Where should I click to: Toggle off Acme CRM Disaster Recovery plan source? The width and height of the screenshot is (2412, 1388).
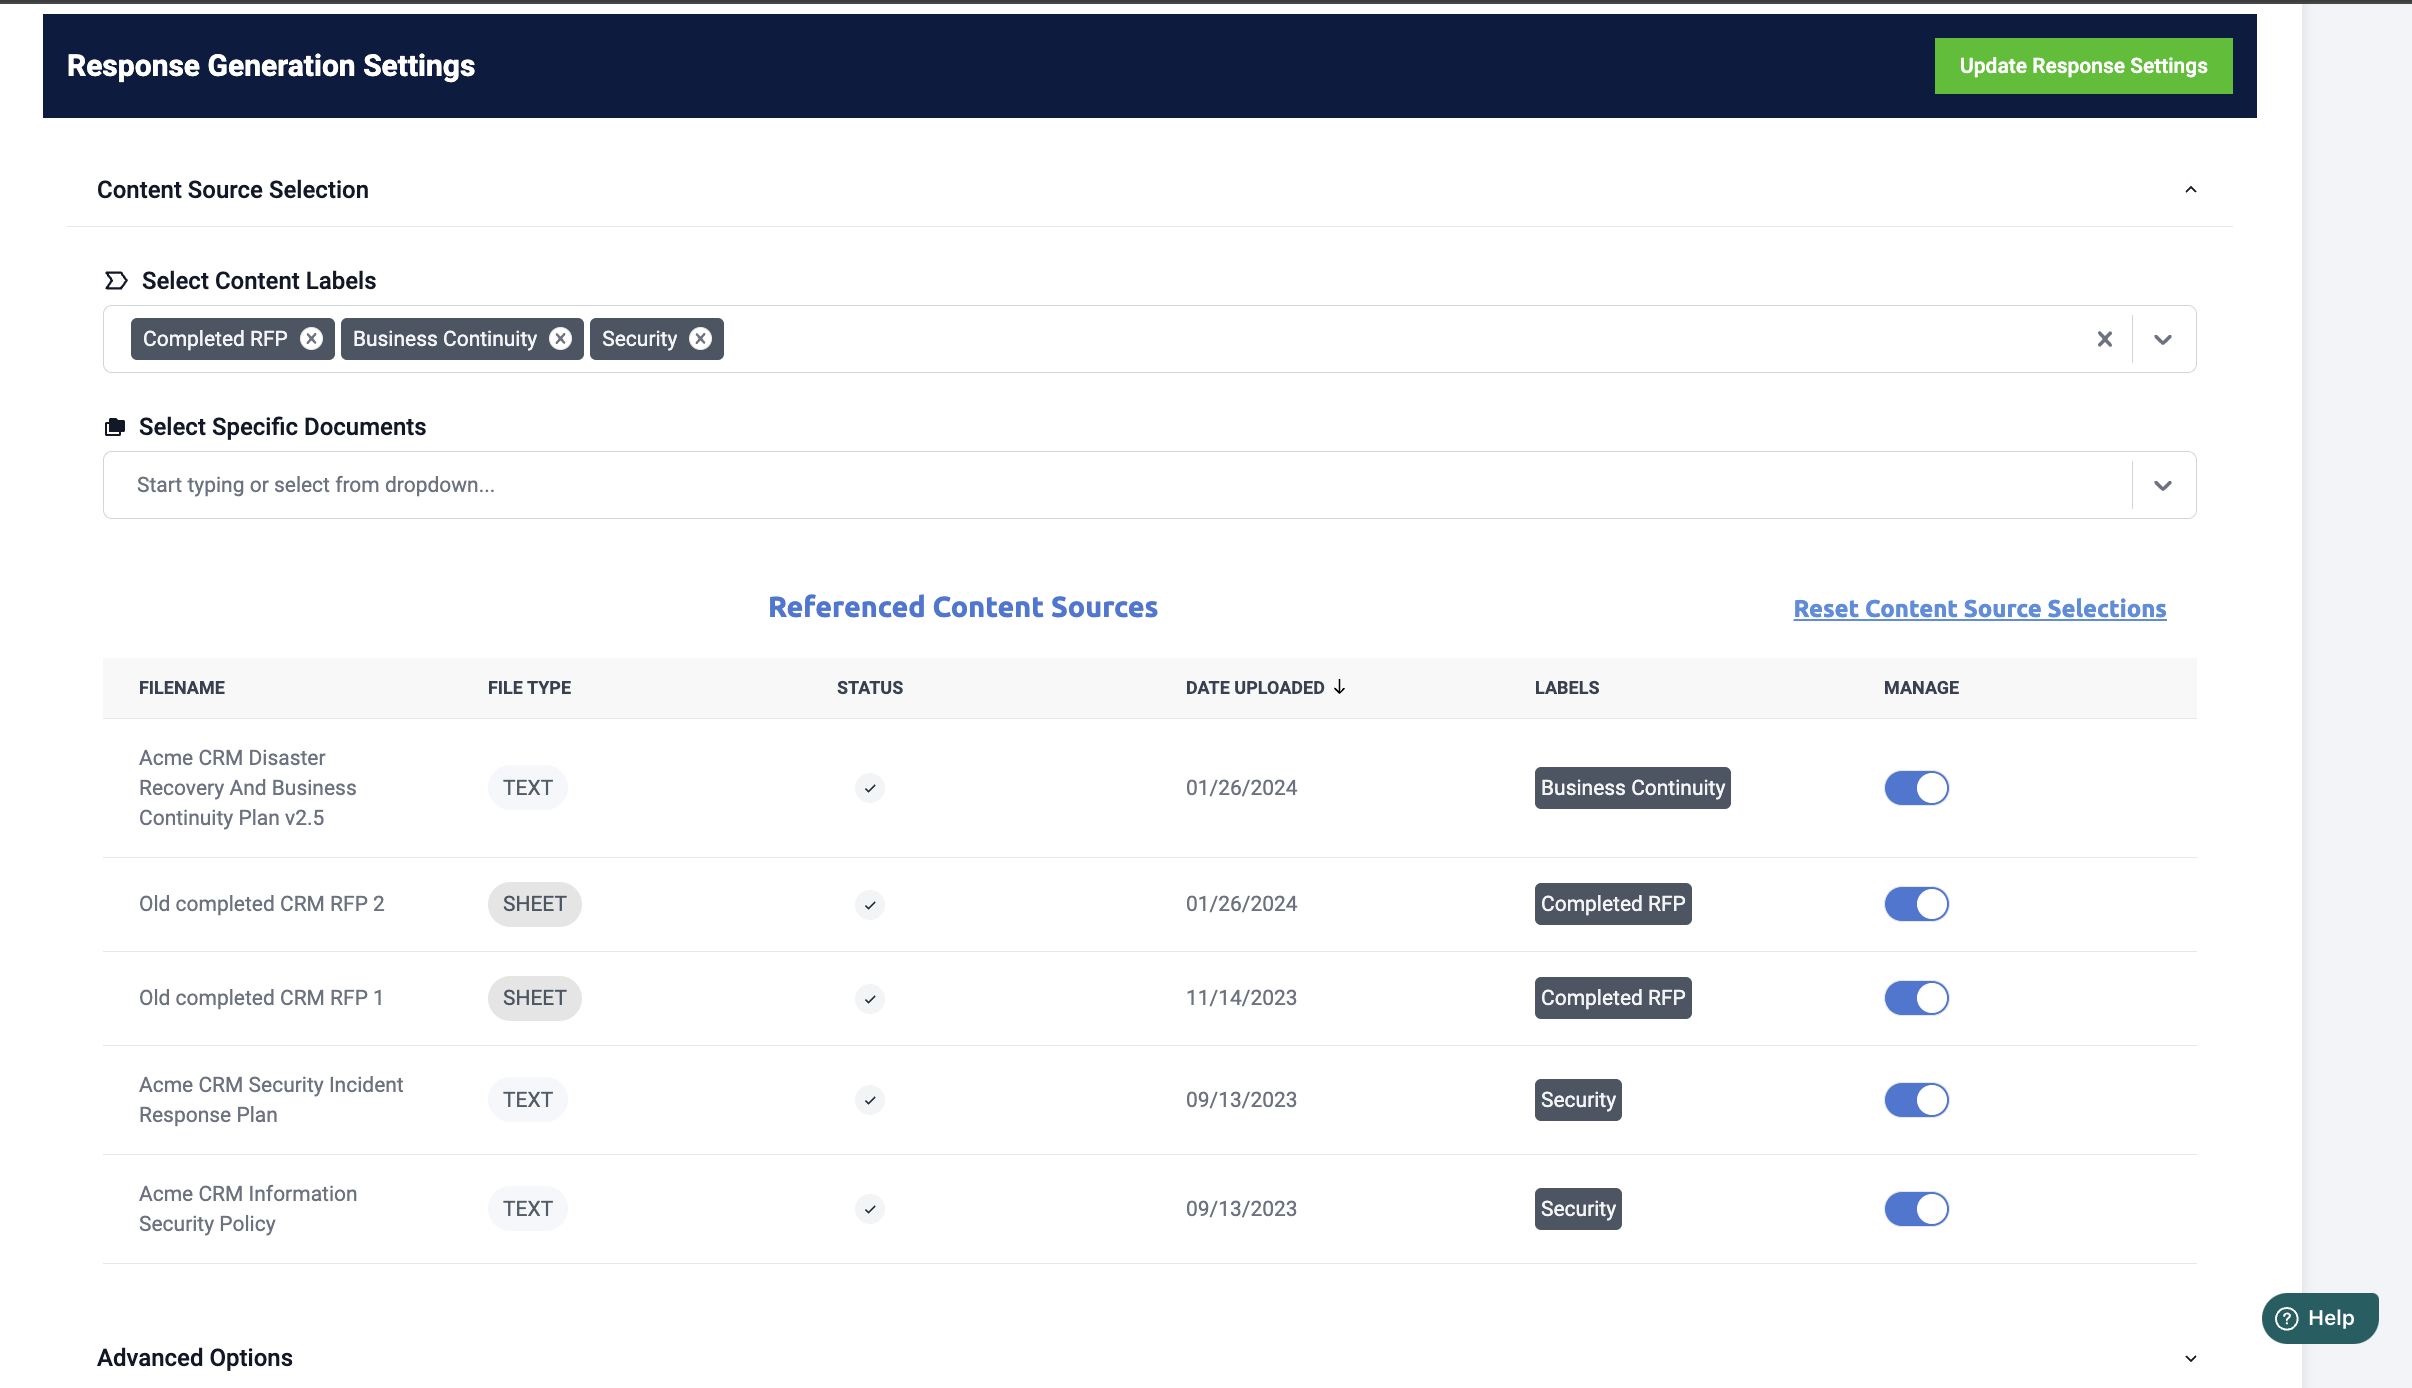(x=1916, y=788)
